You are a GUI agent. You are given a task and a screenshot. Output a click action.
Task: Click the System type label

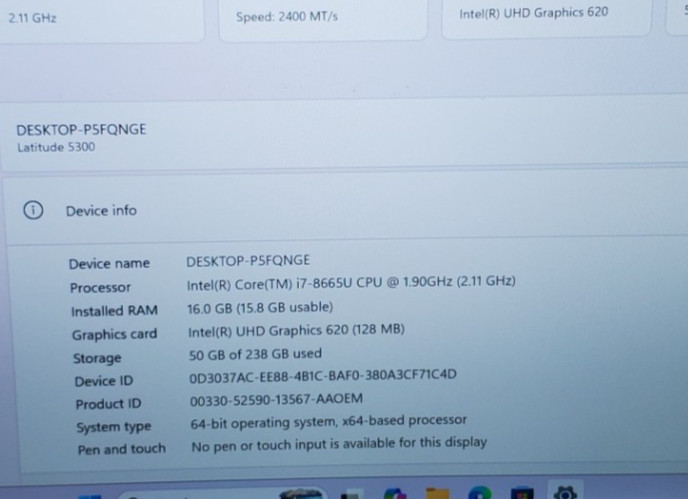(x=114, y=427)
